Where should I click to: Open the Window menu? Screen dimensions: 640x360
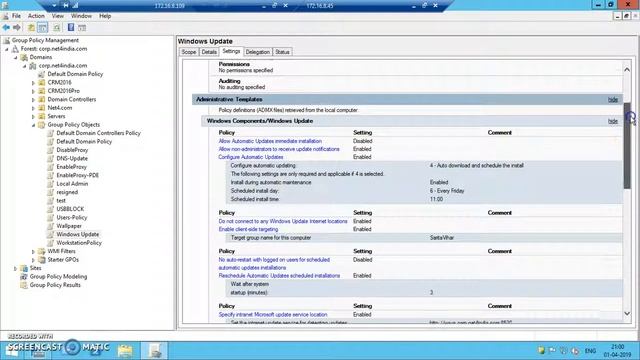pos(81,16)
